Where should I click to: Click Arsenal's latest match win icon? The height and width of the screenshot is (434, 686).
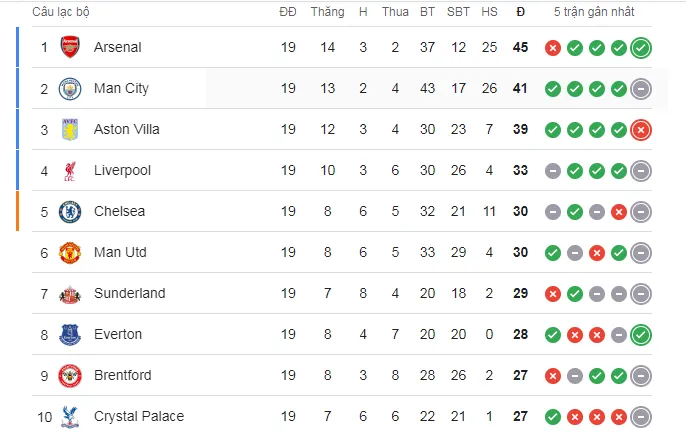(x=641, y=47)
